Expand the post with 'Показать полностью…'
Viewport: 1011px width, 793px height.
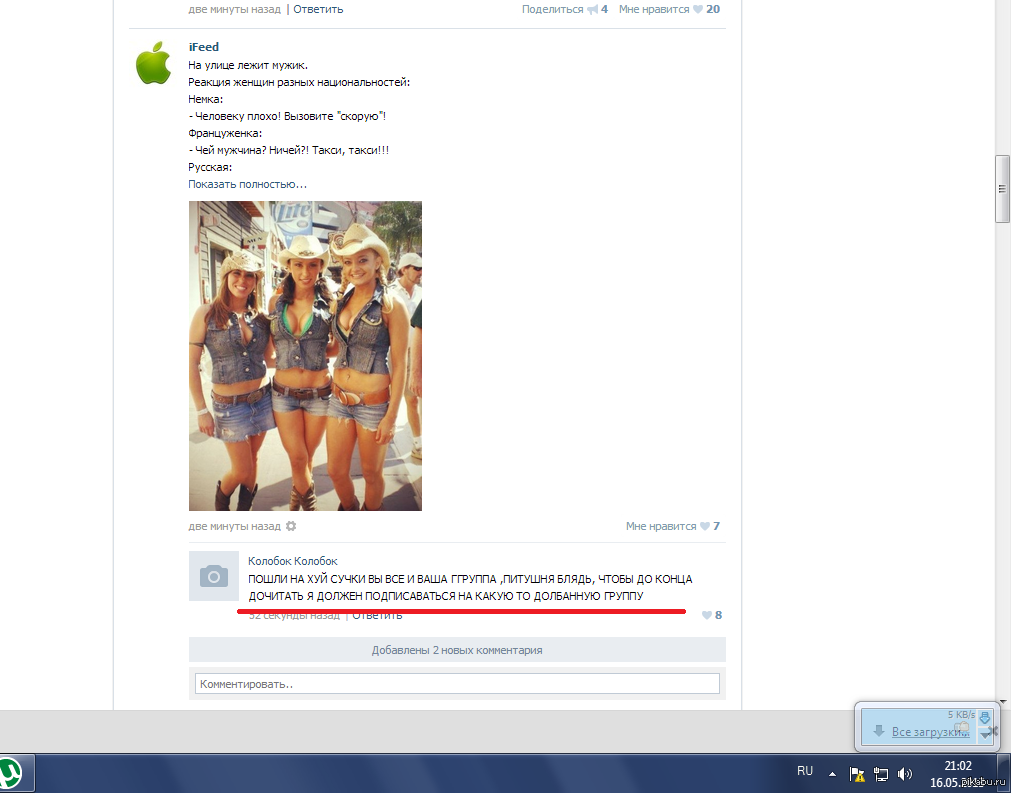[247, 184]
